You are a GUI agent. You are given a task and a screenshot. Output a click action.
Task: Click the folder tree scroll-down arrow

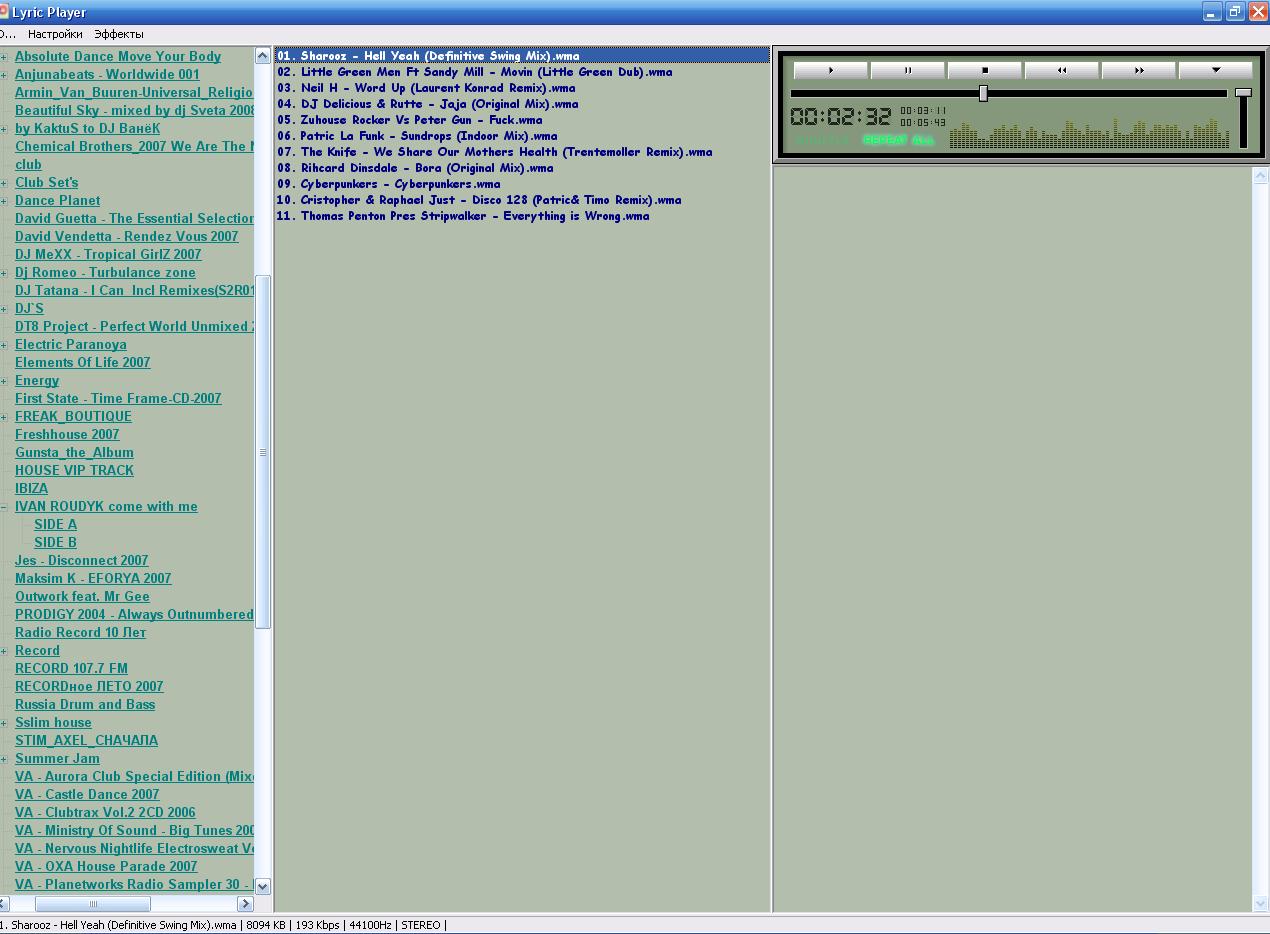point(262,886)
